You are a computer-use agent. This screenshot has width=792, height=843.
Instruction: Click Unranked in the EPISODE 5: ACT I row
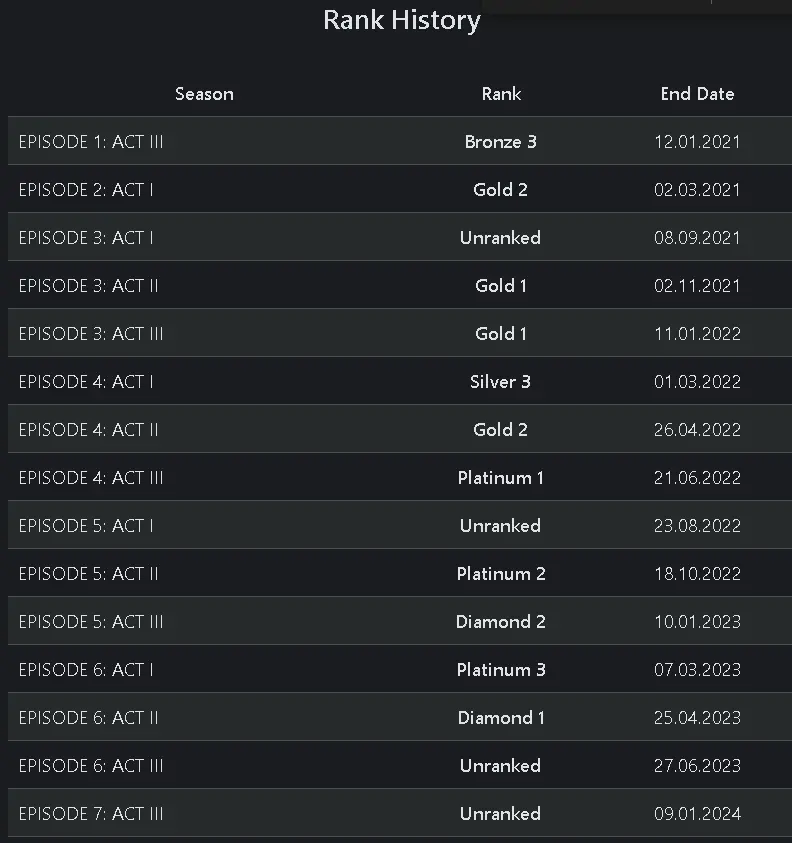tap(501, 526)
